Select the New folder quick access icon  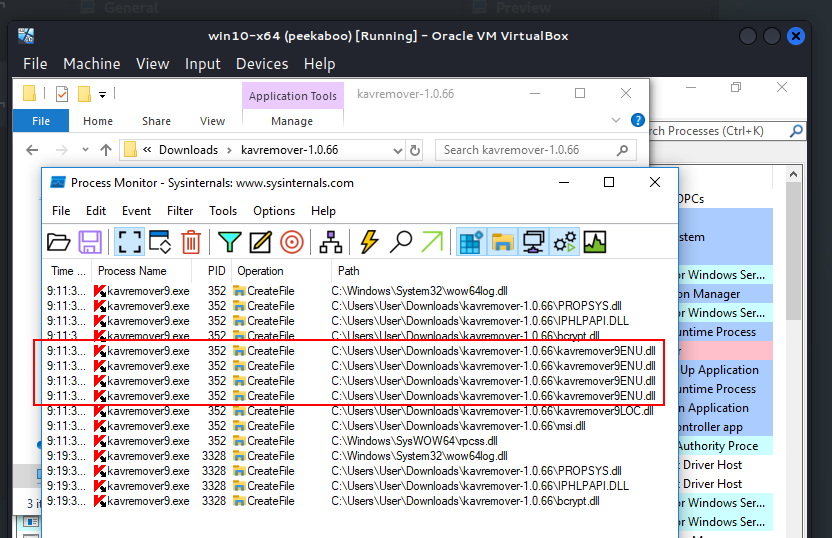(x=84, y=94)
